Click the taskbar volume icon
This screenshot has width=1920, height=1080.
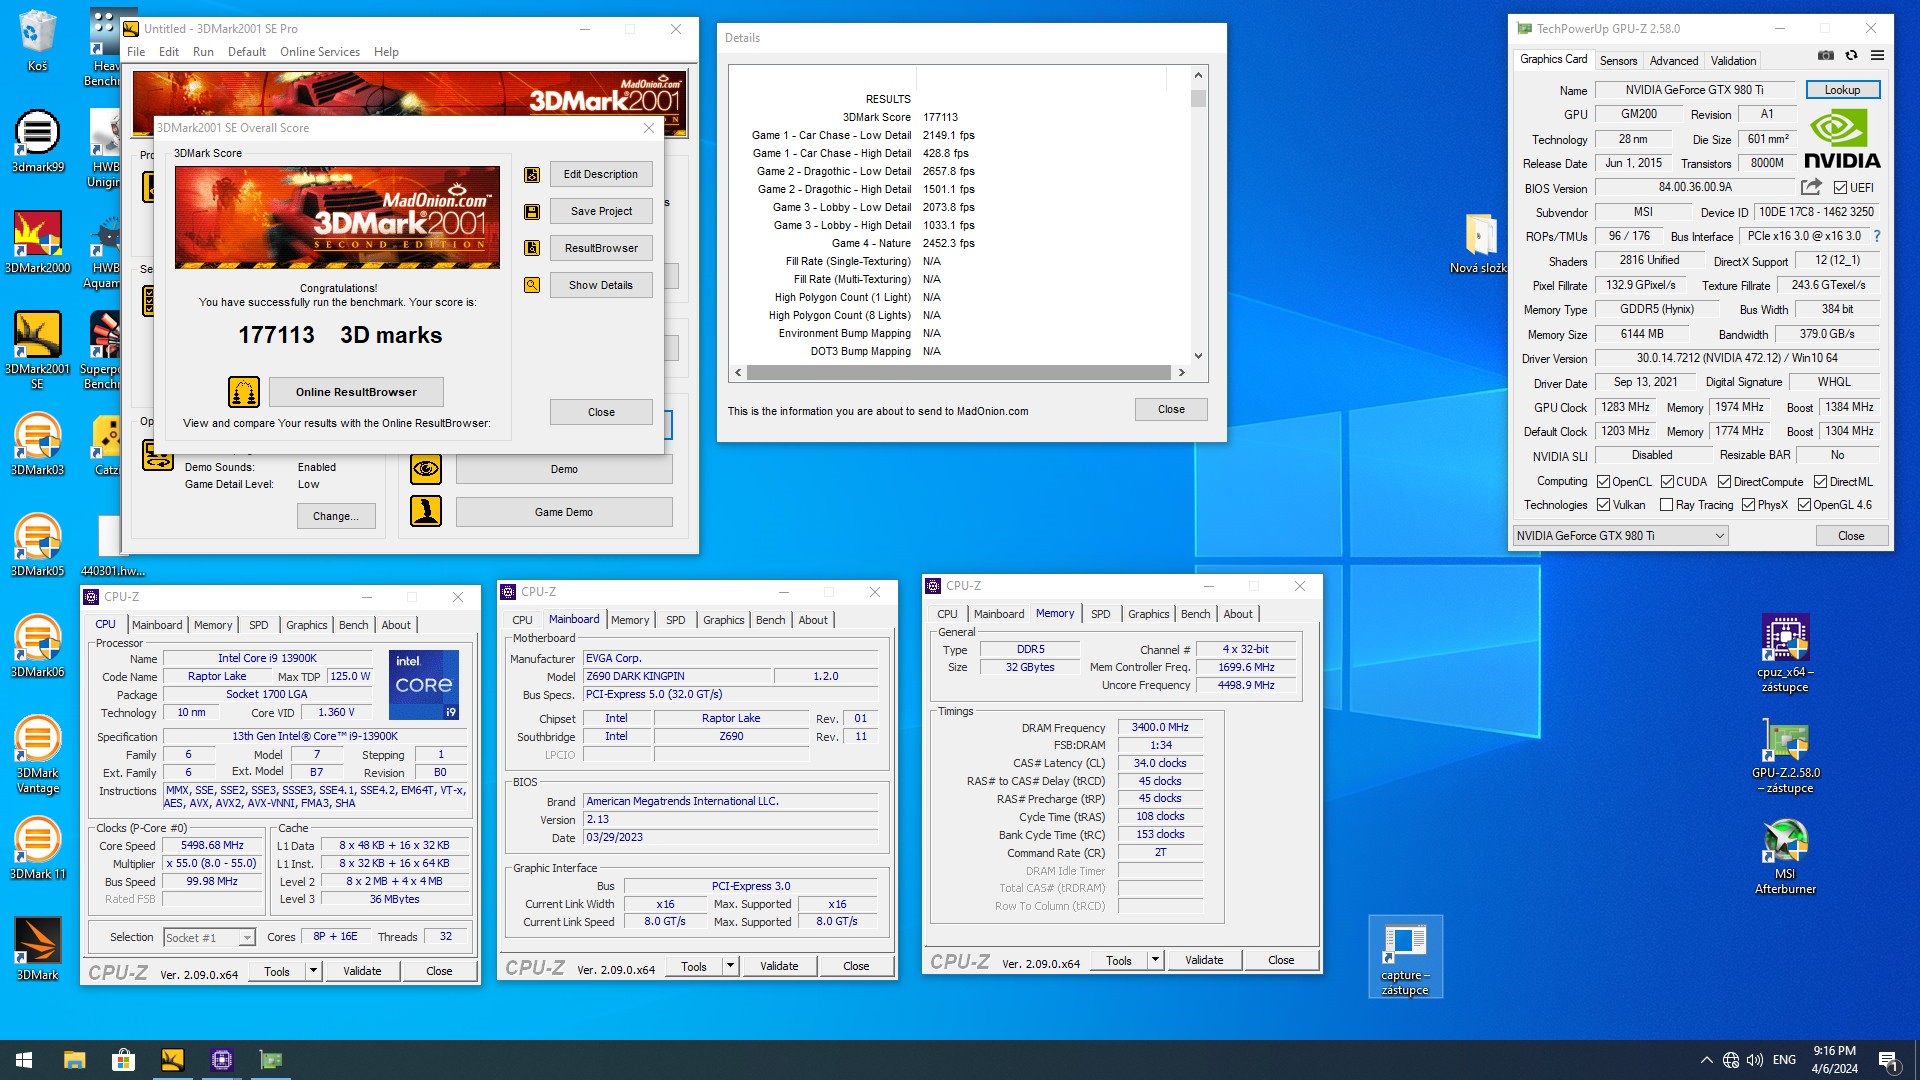point(1755,1060)
